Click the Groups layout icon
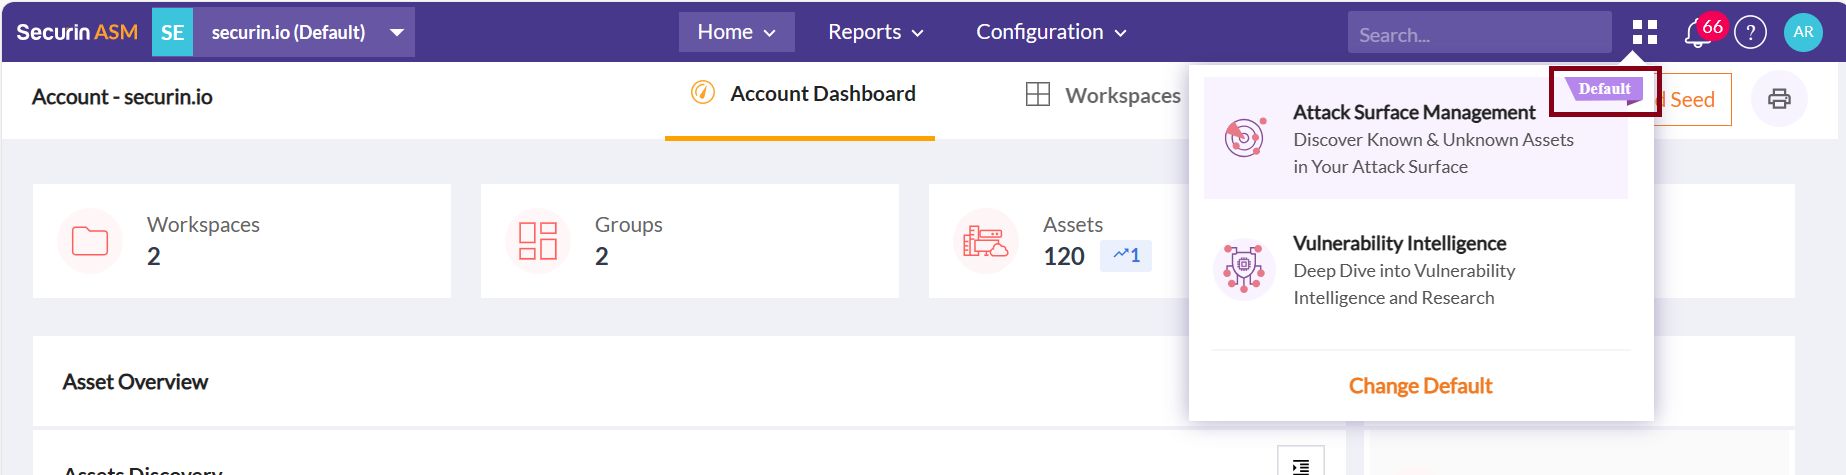Screen dimensions: 1846x475 tap(538, 241)
